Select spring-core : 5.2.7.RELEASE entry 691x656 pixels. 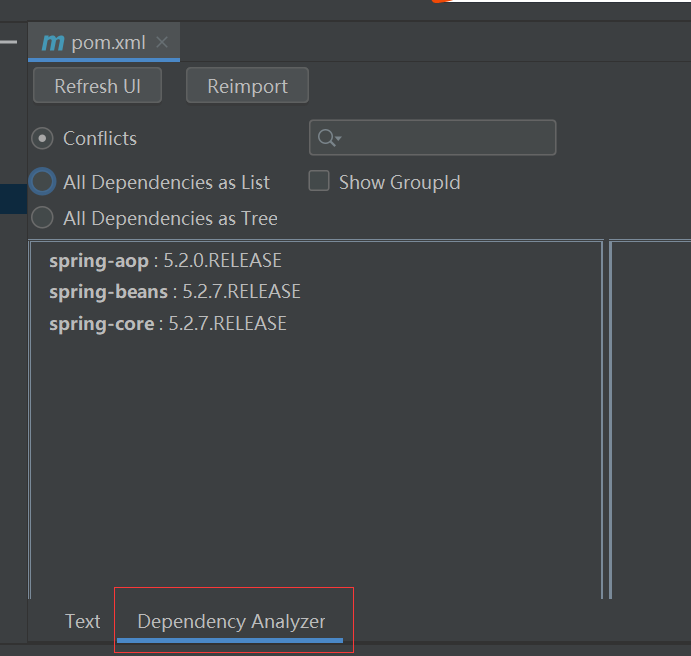click(168, 324)
